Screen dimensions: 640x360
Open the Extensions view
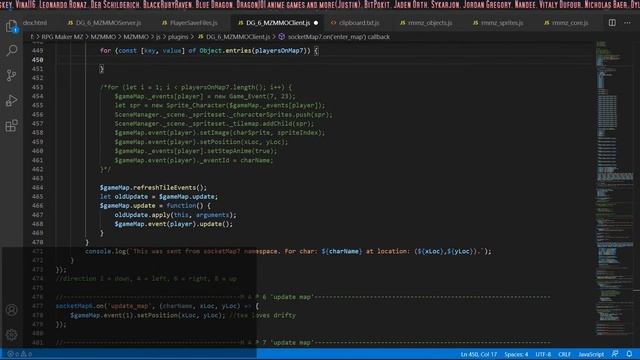click(11, 125)
